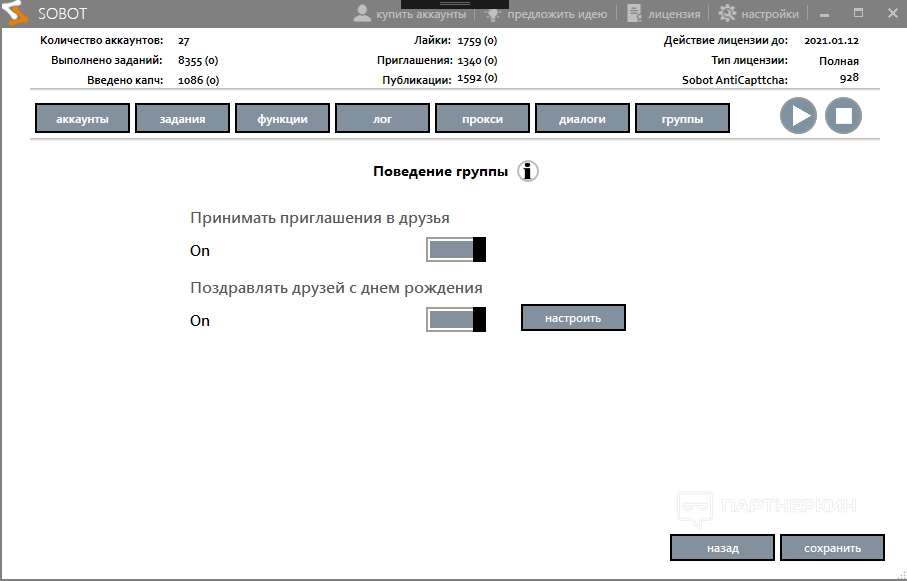Select the группы tab

(x=683, y=119)
